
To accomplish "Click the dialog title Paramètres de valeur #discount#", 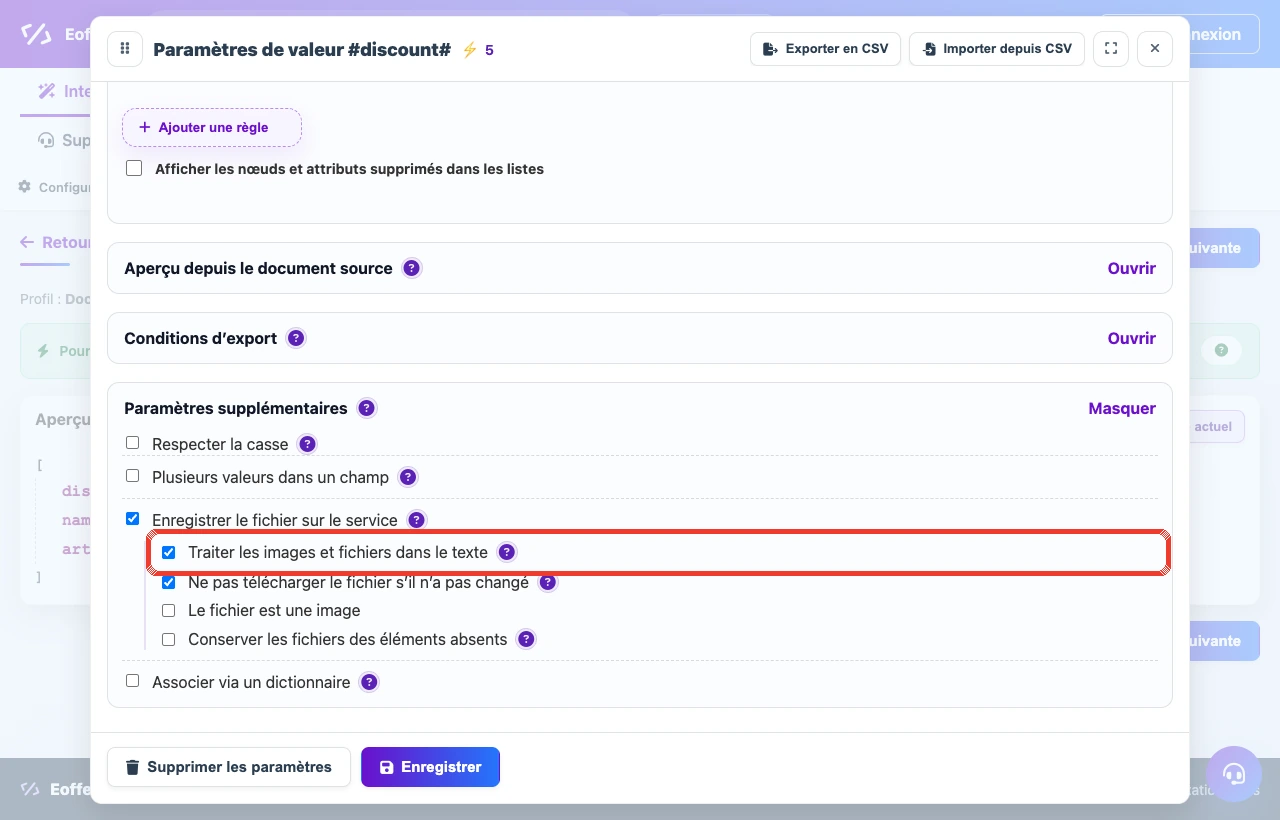I will [x=302, y=49].
